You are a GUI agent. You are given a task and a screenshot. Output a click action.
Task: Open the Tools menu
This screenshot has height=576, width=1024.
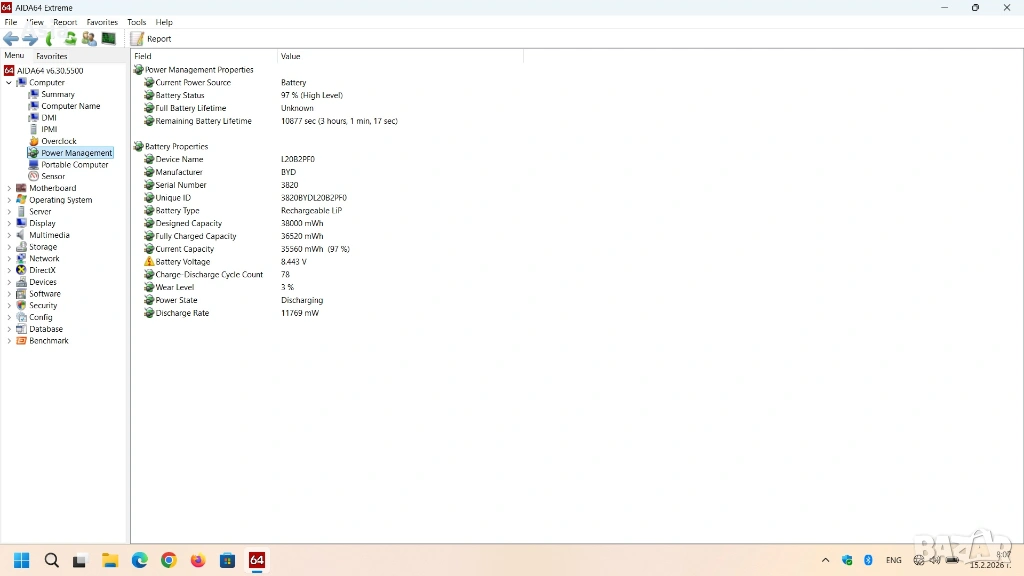[136, 22]
